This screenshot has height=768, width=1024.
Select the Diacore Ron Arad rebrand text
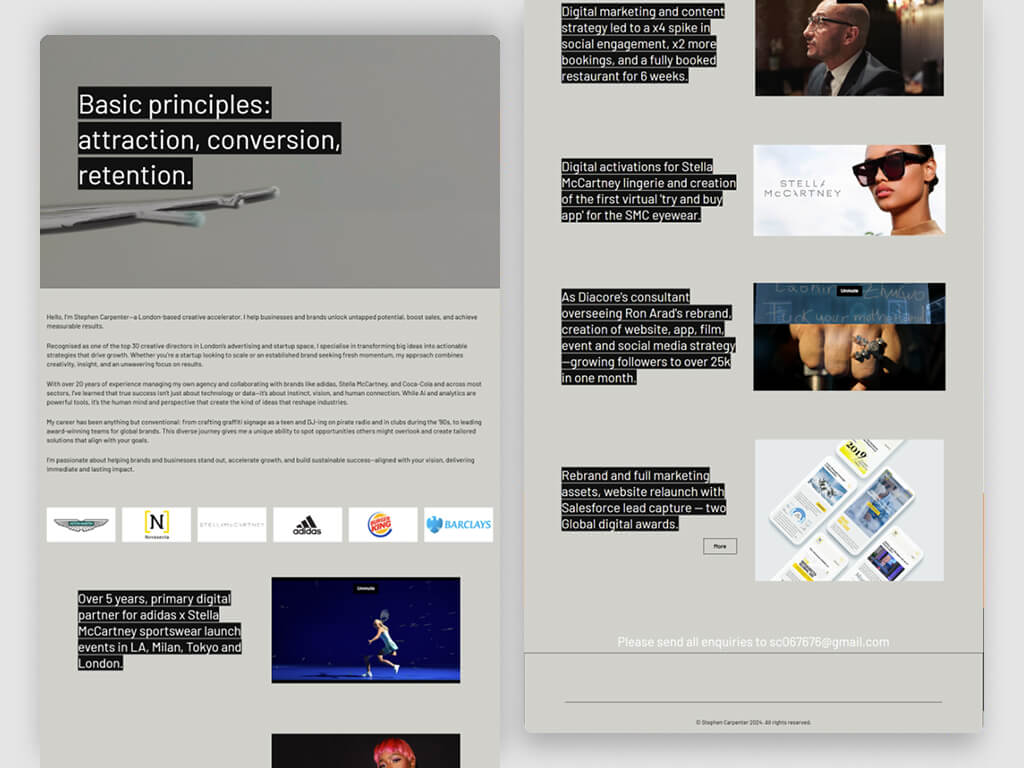pos(647,337)
